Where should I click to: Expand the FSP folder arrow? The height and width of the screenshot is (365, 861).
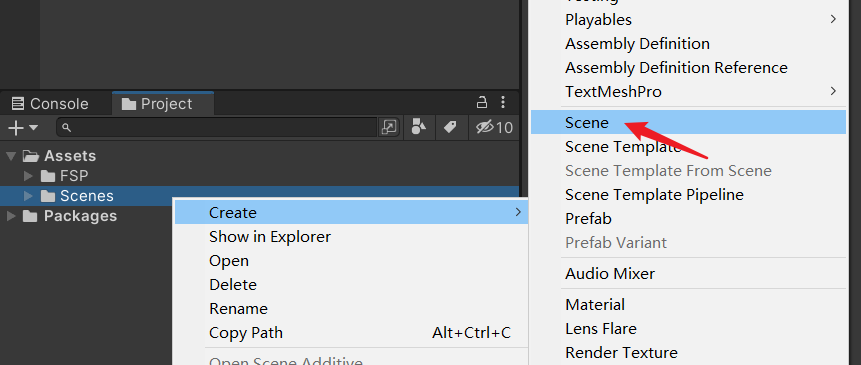tap(29, 176)
